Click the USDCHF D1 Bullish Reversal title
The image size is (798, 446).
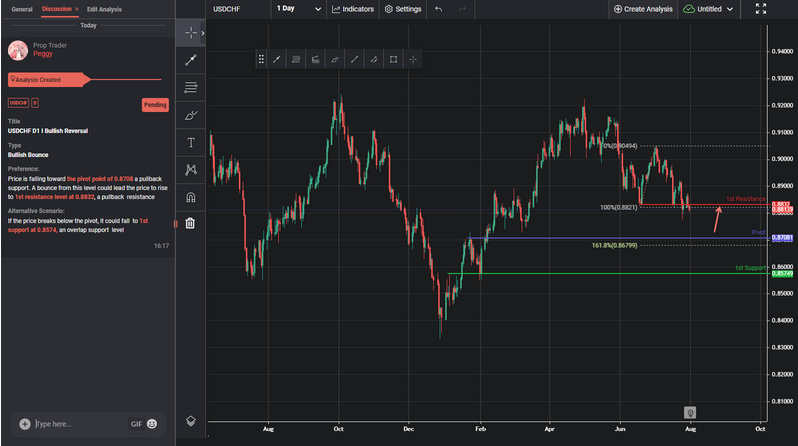48,131
